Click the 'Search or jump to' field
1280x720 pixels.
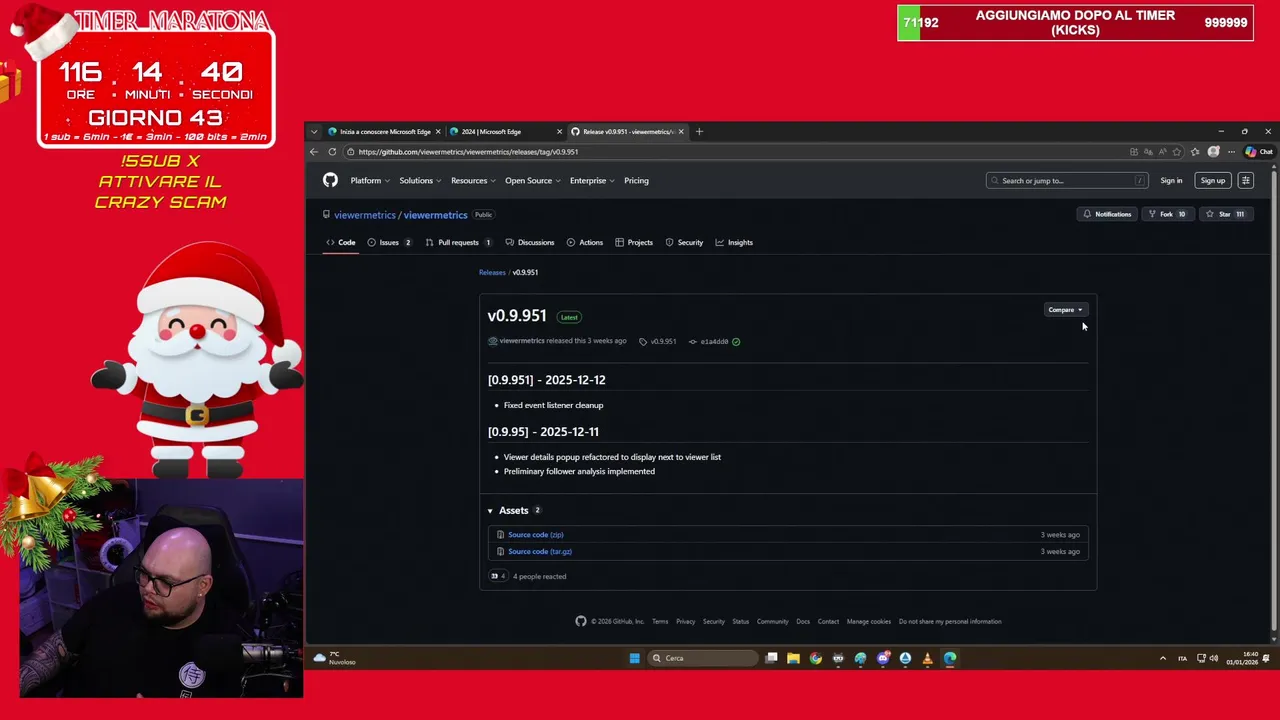point(1066,181)
